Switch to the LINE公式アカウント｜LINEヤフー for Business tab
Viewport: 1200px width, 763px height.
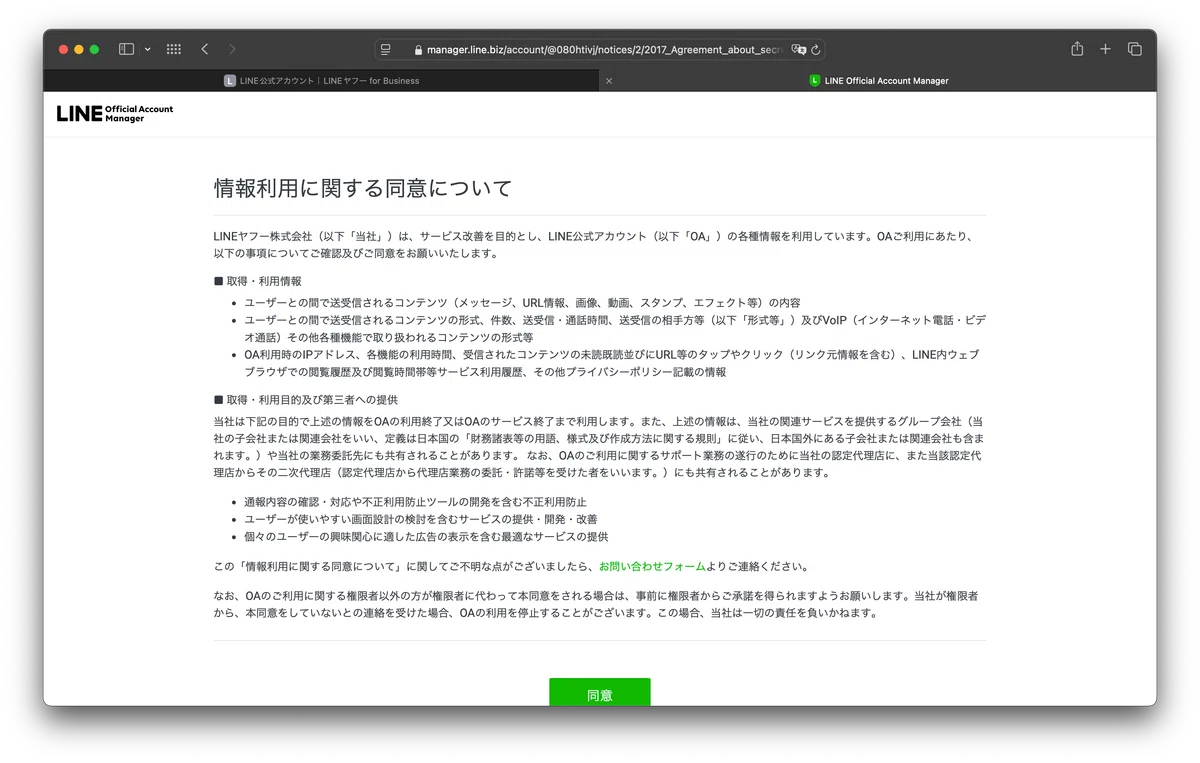click(321, 81)
